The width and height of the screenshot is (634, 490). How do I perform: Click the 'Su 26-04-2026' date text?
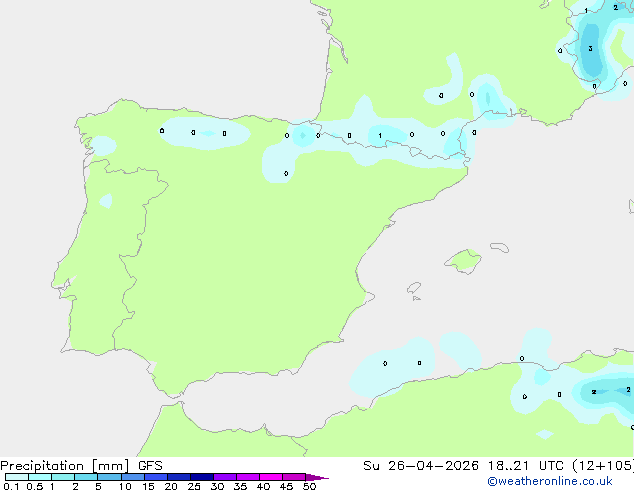421,466
